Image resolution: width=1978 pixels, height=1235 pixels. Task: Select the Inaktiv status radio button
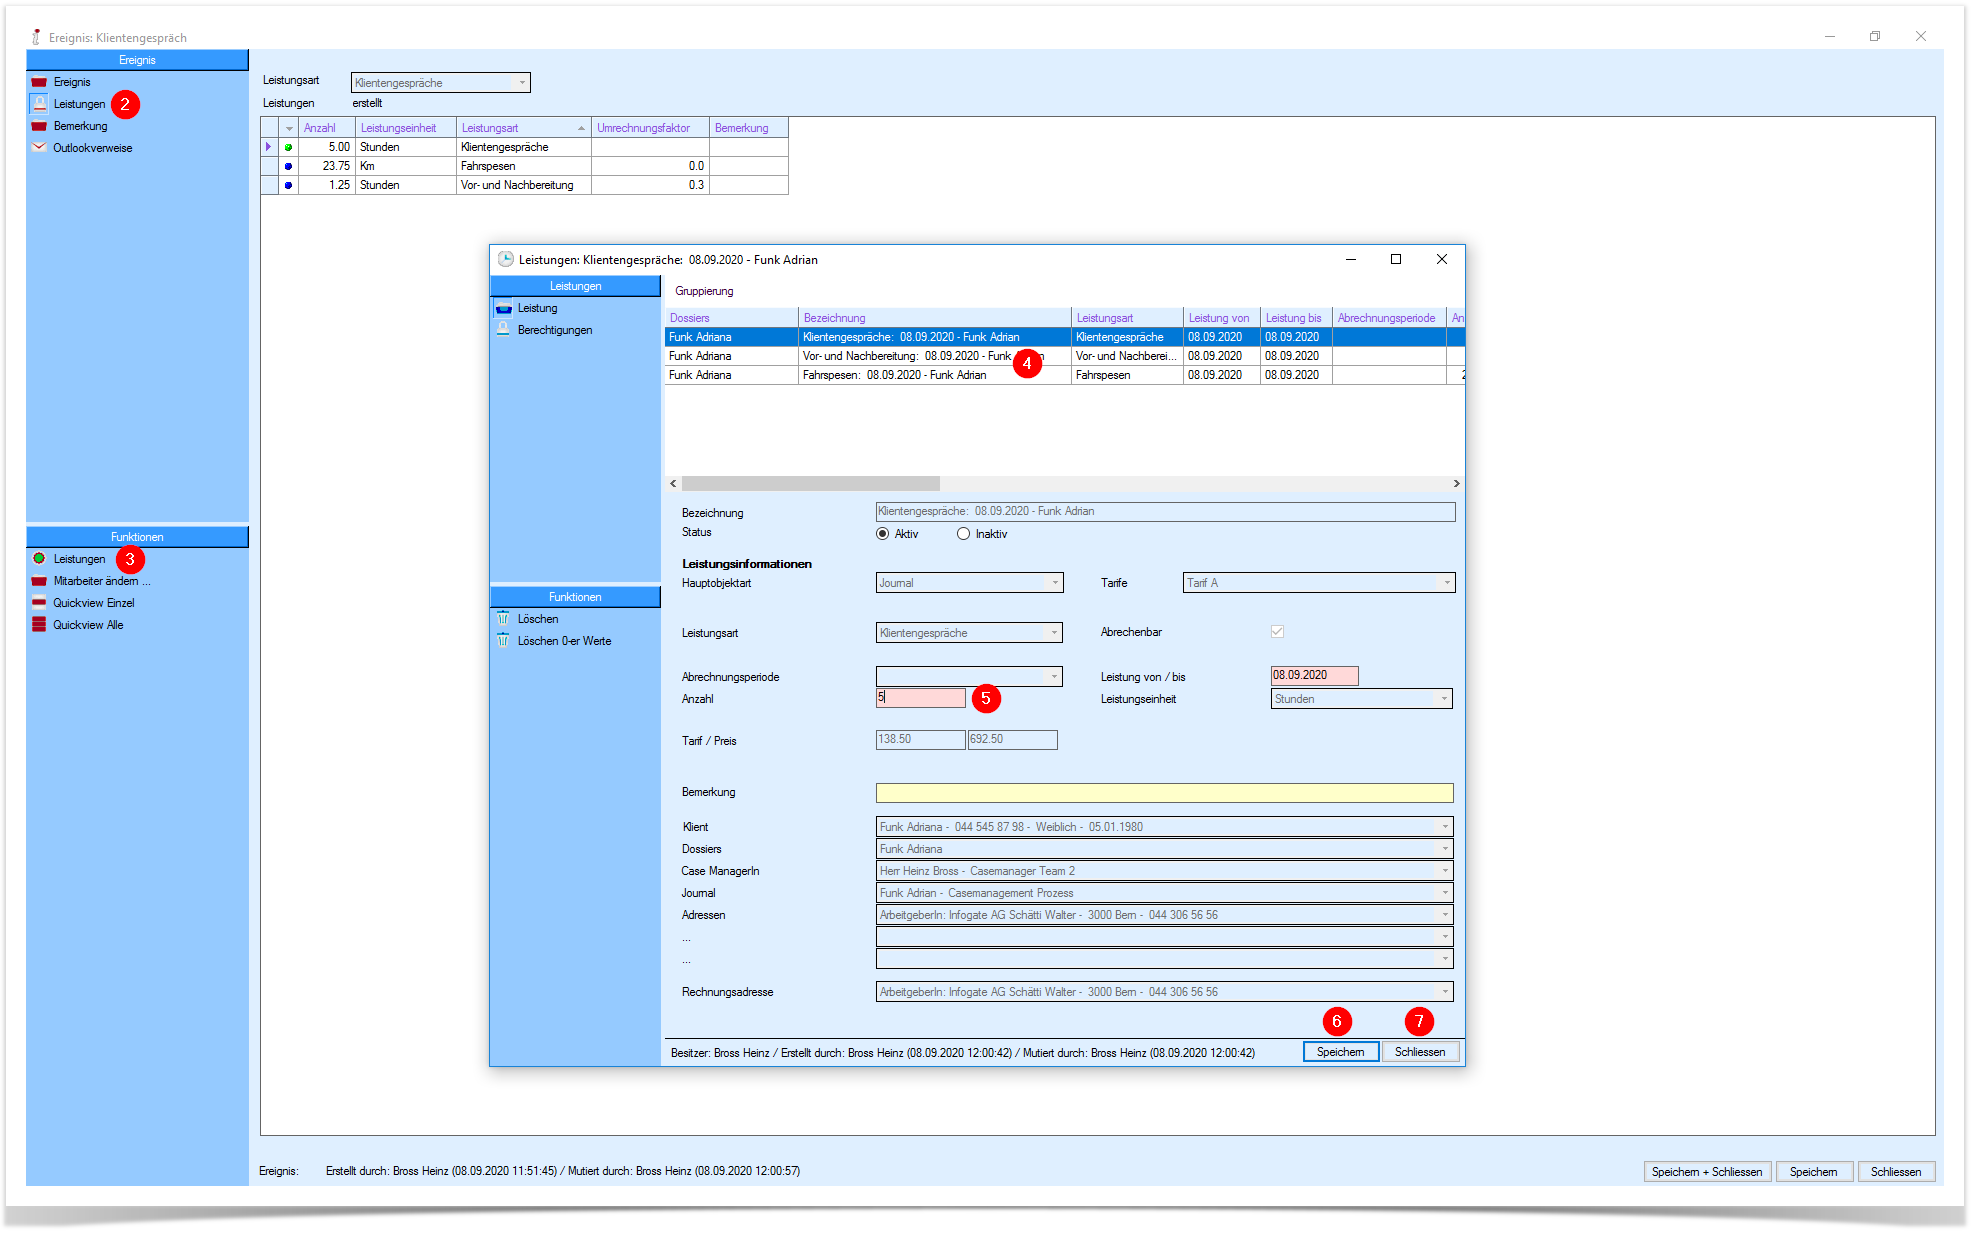point(963,534)
